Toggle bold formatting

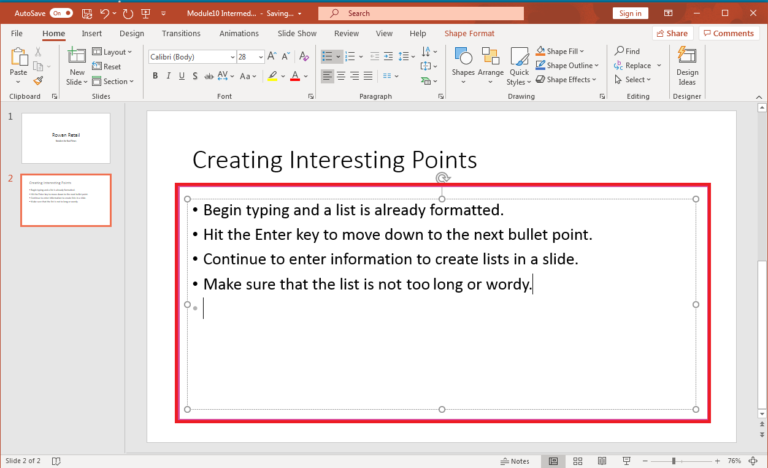[154, 76]
